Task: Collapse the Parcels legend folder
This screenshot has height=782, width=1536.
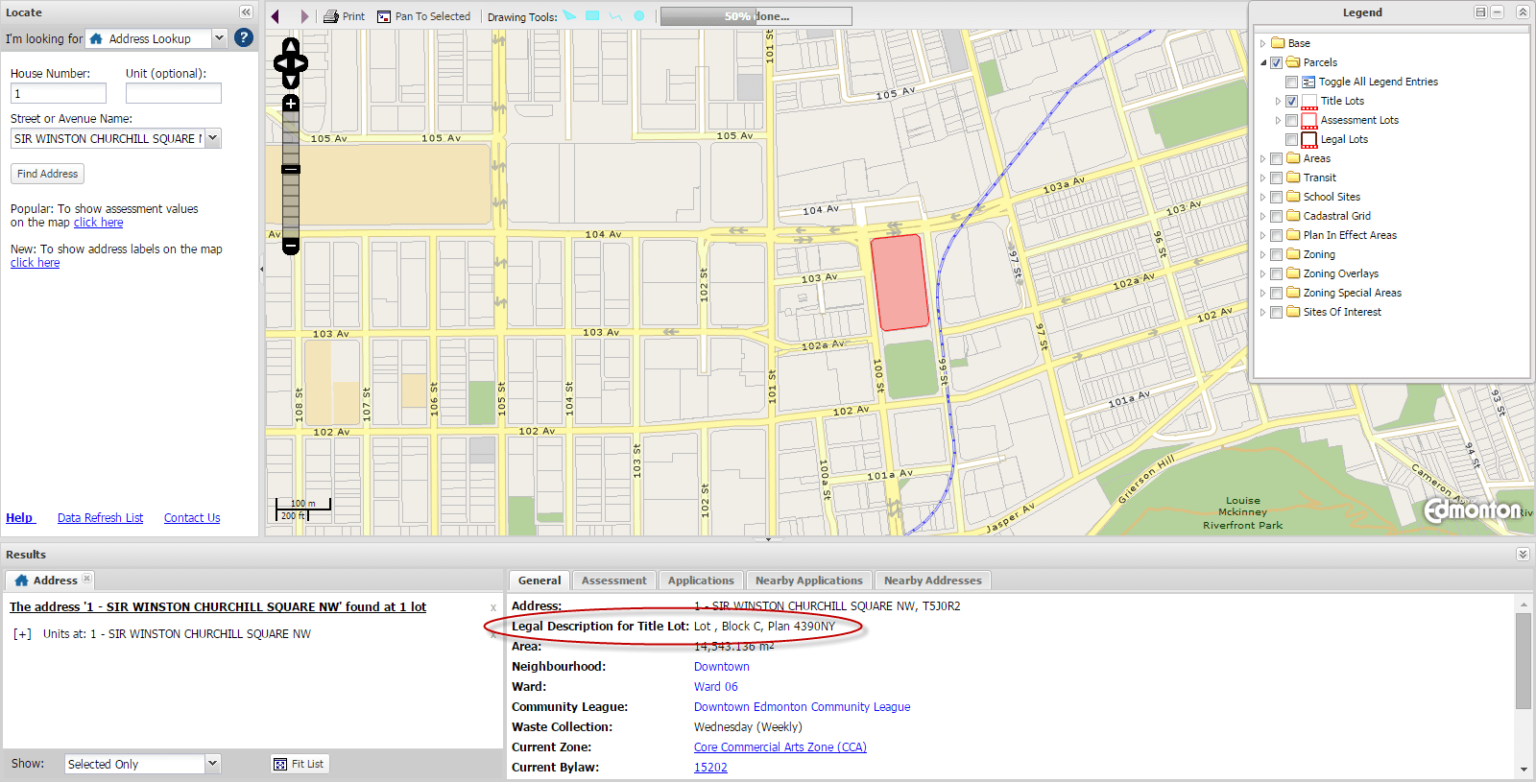Action: [1263, 62]
